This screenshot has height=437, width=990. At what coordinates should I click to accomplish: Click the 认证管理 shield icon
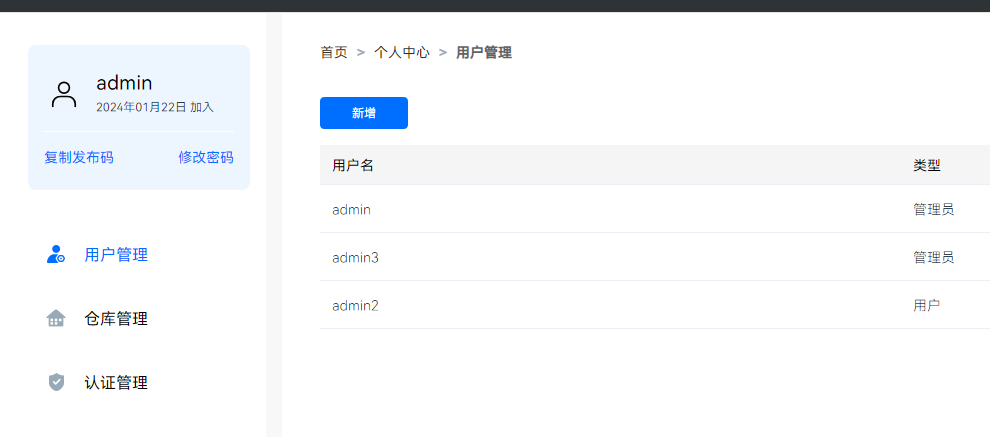tap(56, 383)
